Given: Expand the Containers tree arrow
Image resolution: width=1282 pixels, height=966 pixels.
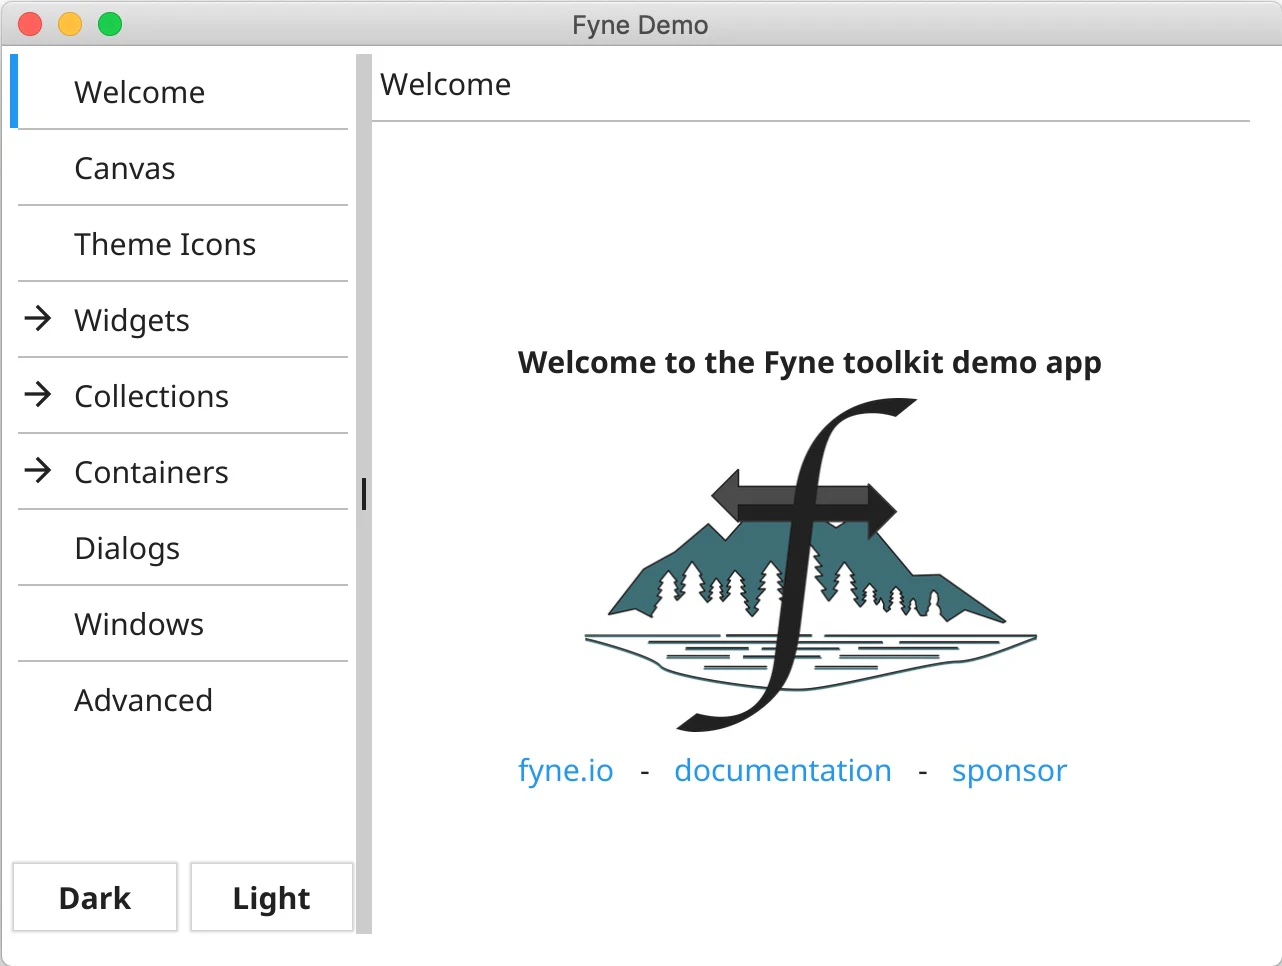Looking at the screenshot, I should pos(38,471).
